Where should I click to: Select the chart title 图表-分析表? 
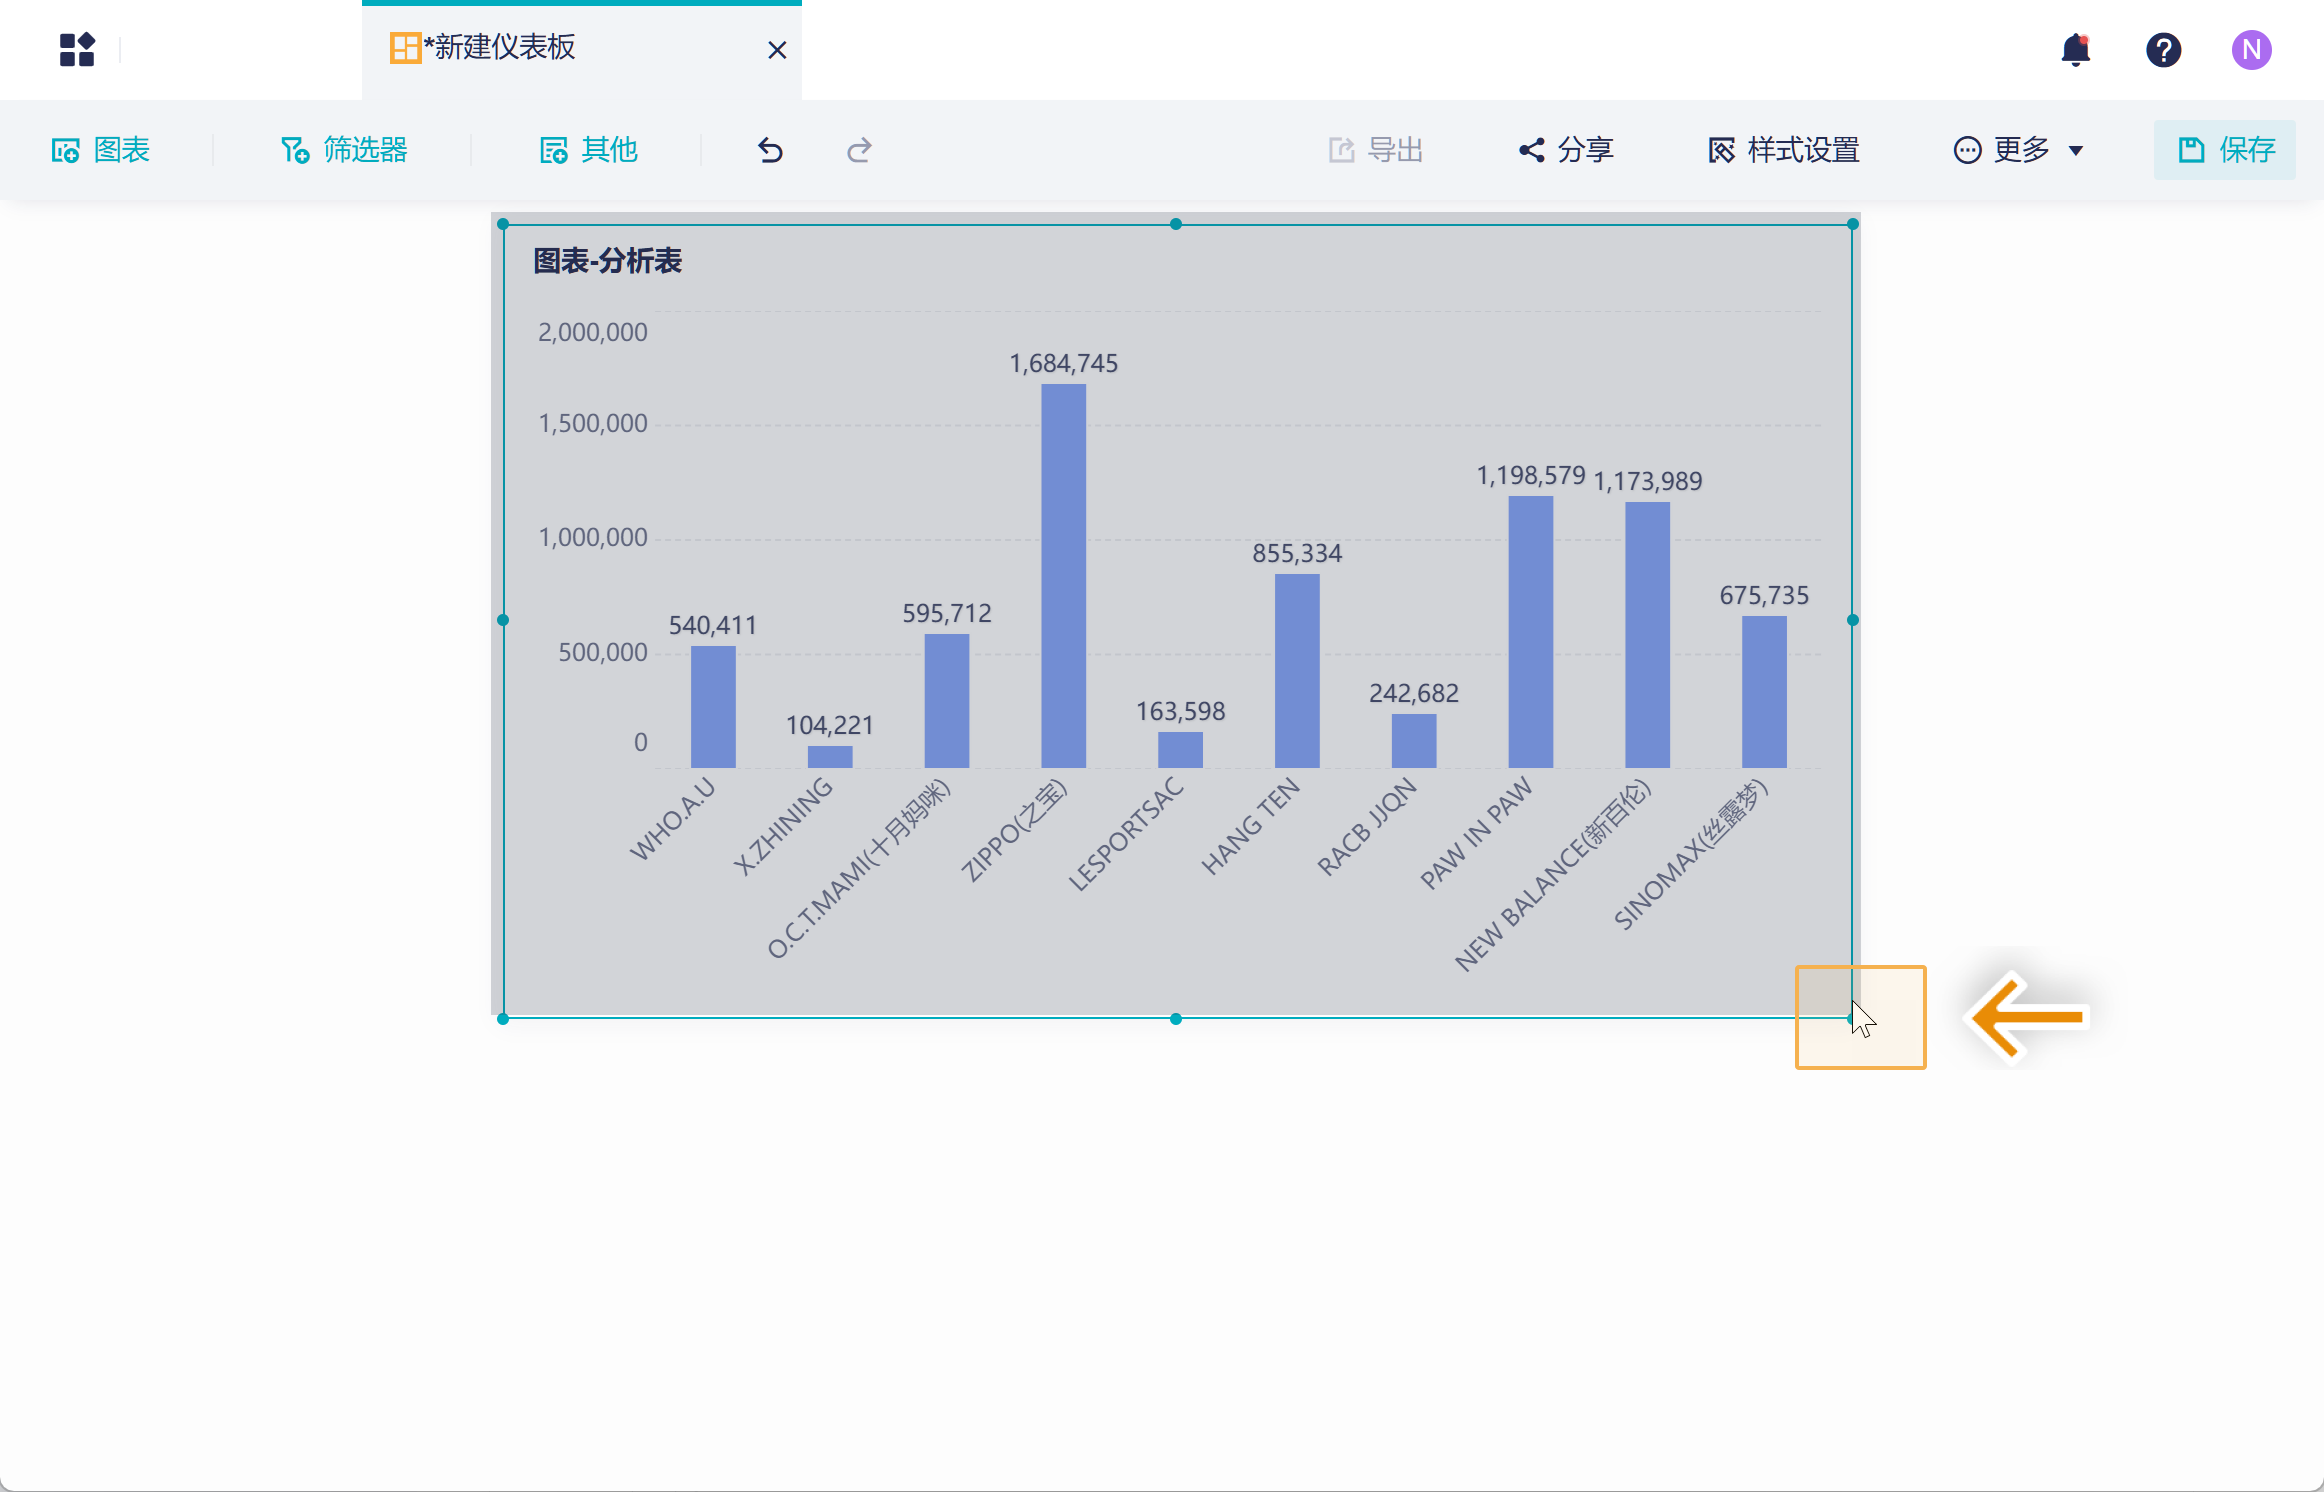[608, 261]
